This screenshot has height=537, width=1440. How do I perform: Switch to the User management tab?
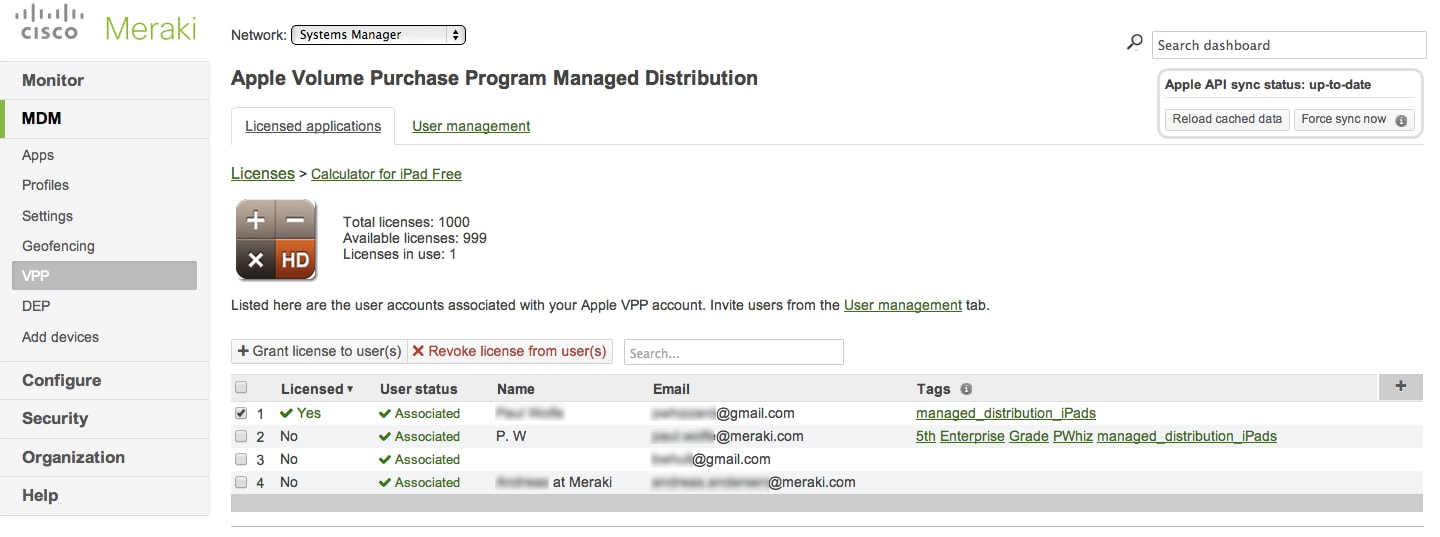[471, 126]
